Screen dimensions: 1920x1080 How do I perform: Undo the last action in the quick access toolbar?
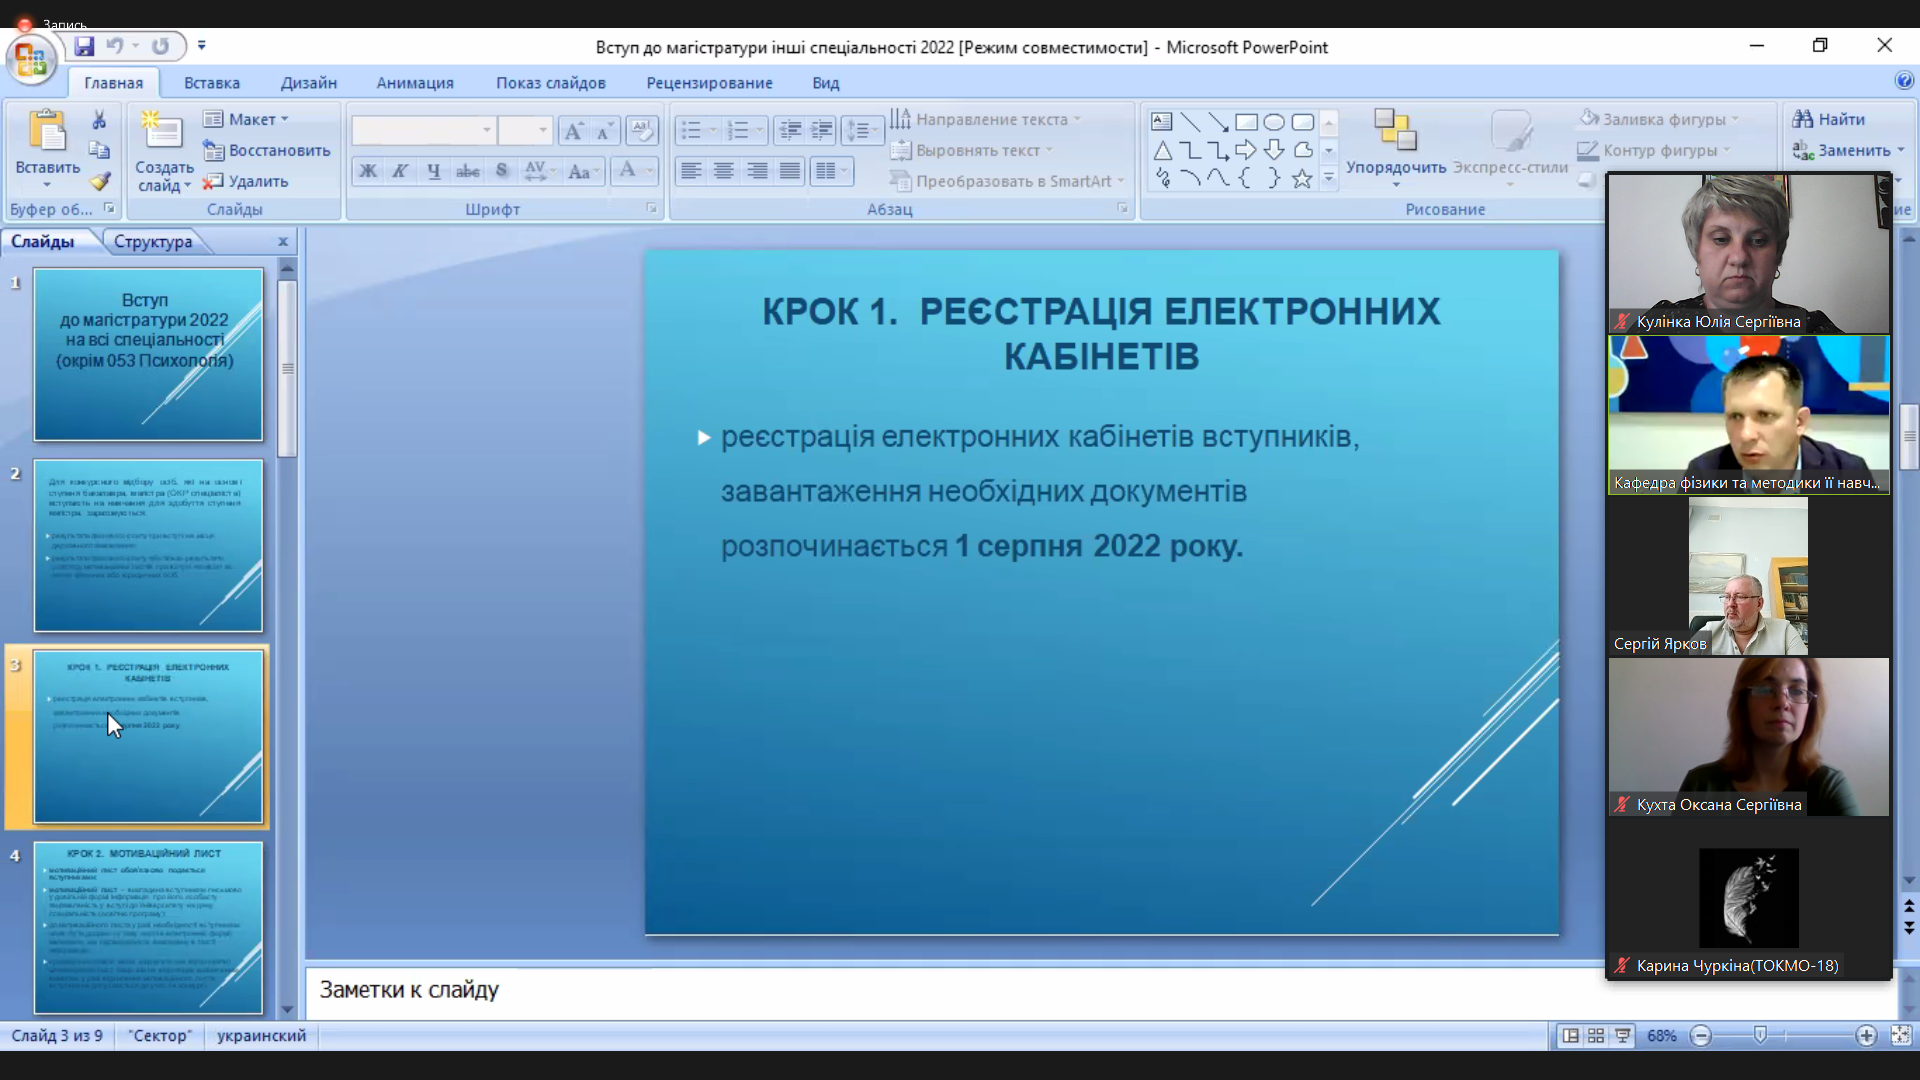(115, 46)
